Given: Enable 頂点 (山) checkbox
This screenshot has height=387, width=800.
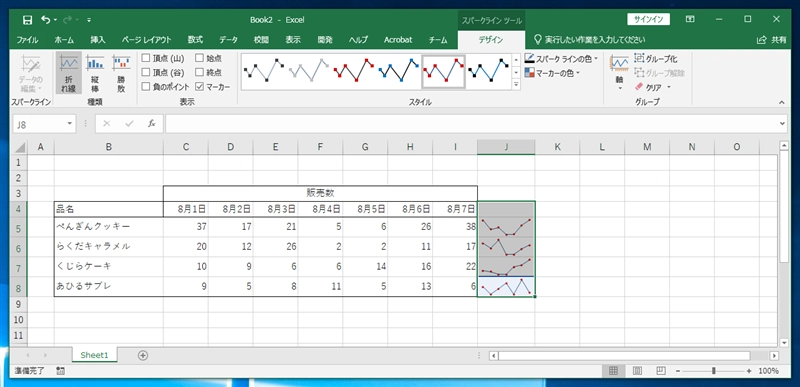Looking at the screenshot, I should click(146, 58).
